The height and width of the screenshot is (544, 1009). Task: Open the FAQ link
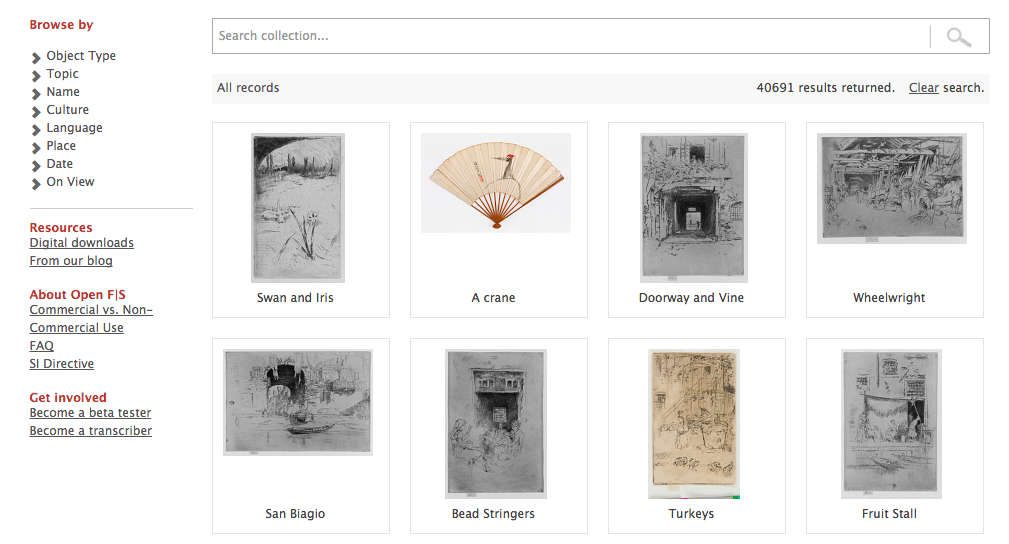tap(41, 346)
